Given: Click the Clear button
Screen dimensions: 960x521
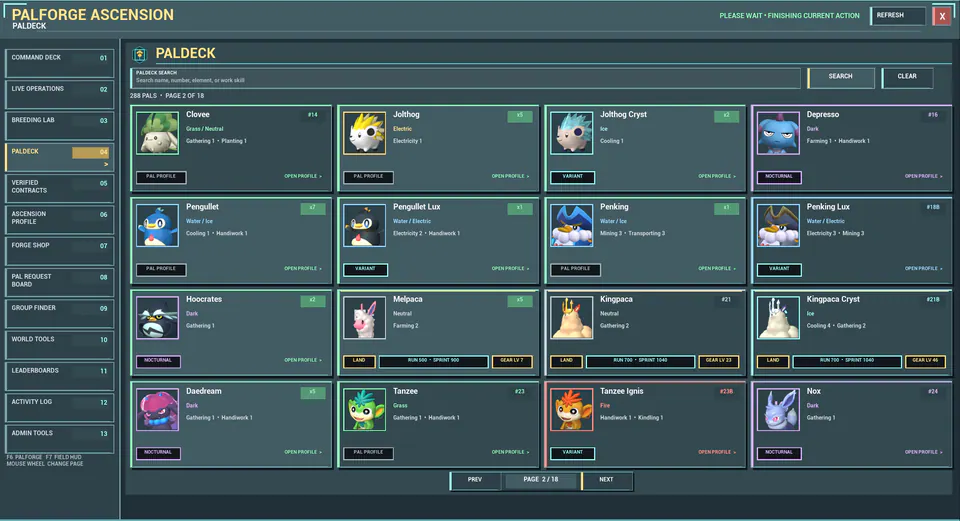Looking at the screenshot, I should click(907, 77).
